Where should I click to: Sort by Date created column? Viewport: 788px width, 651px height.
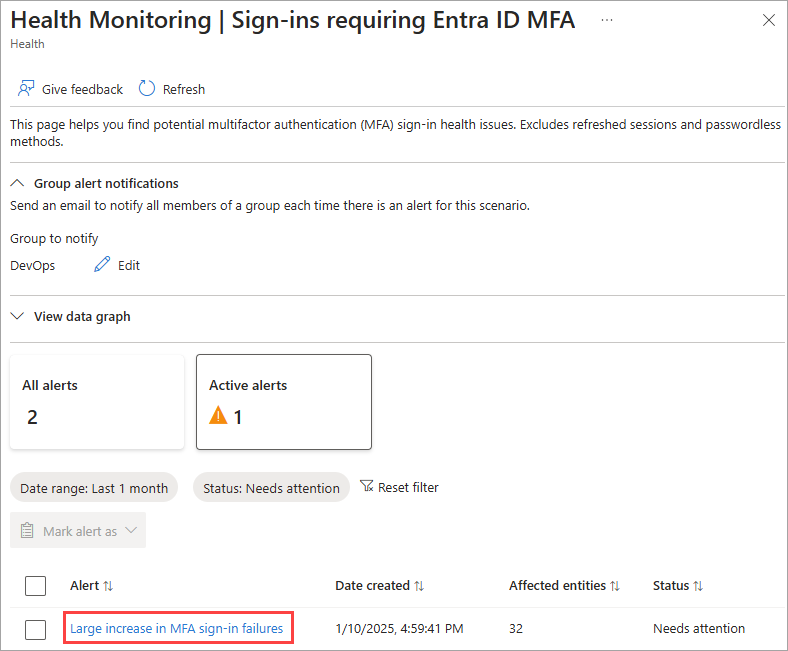pyautogui.click(x=419, y=586)
